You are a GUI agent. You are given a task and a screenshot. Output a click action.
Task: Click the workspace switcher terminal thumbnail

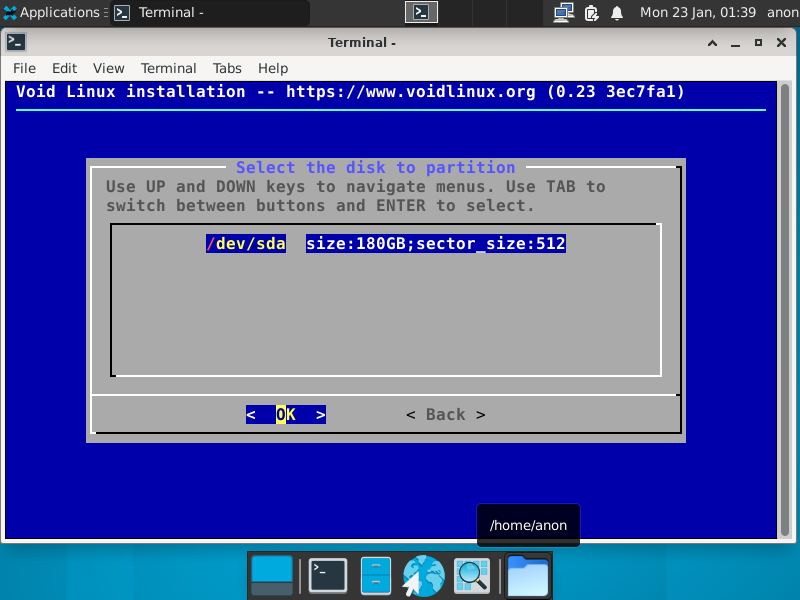pos(421,12)
